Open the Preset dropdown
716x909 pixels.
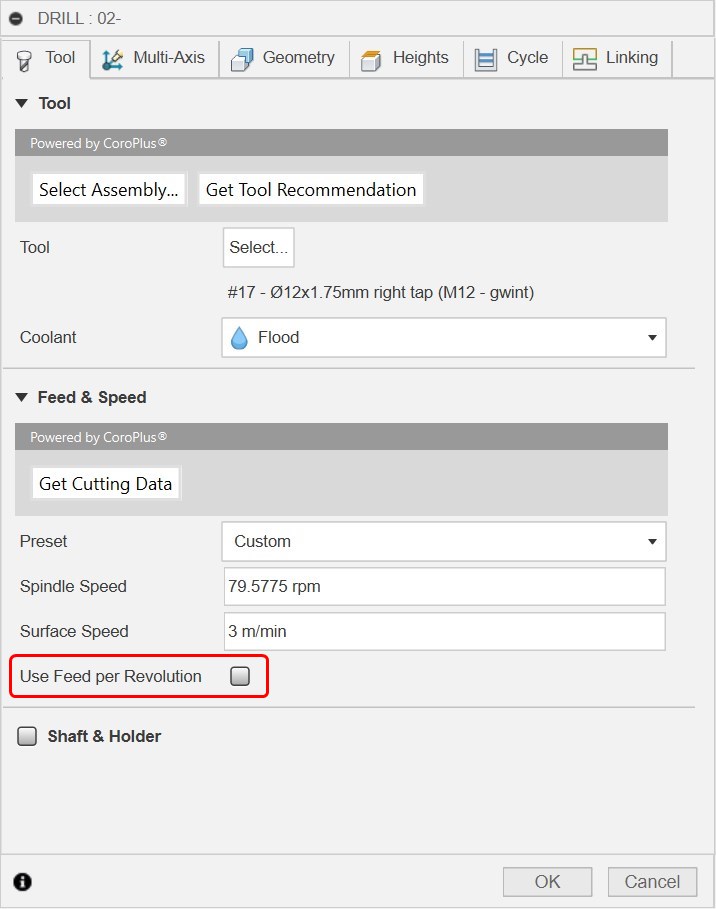(443, 542)
